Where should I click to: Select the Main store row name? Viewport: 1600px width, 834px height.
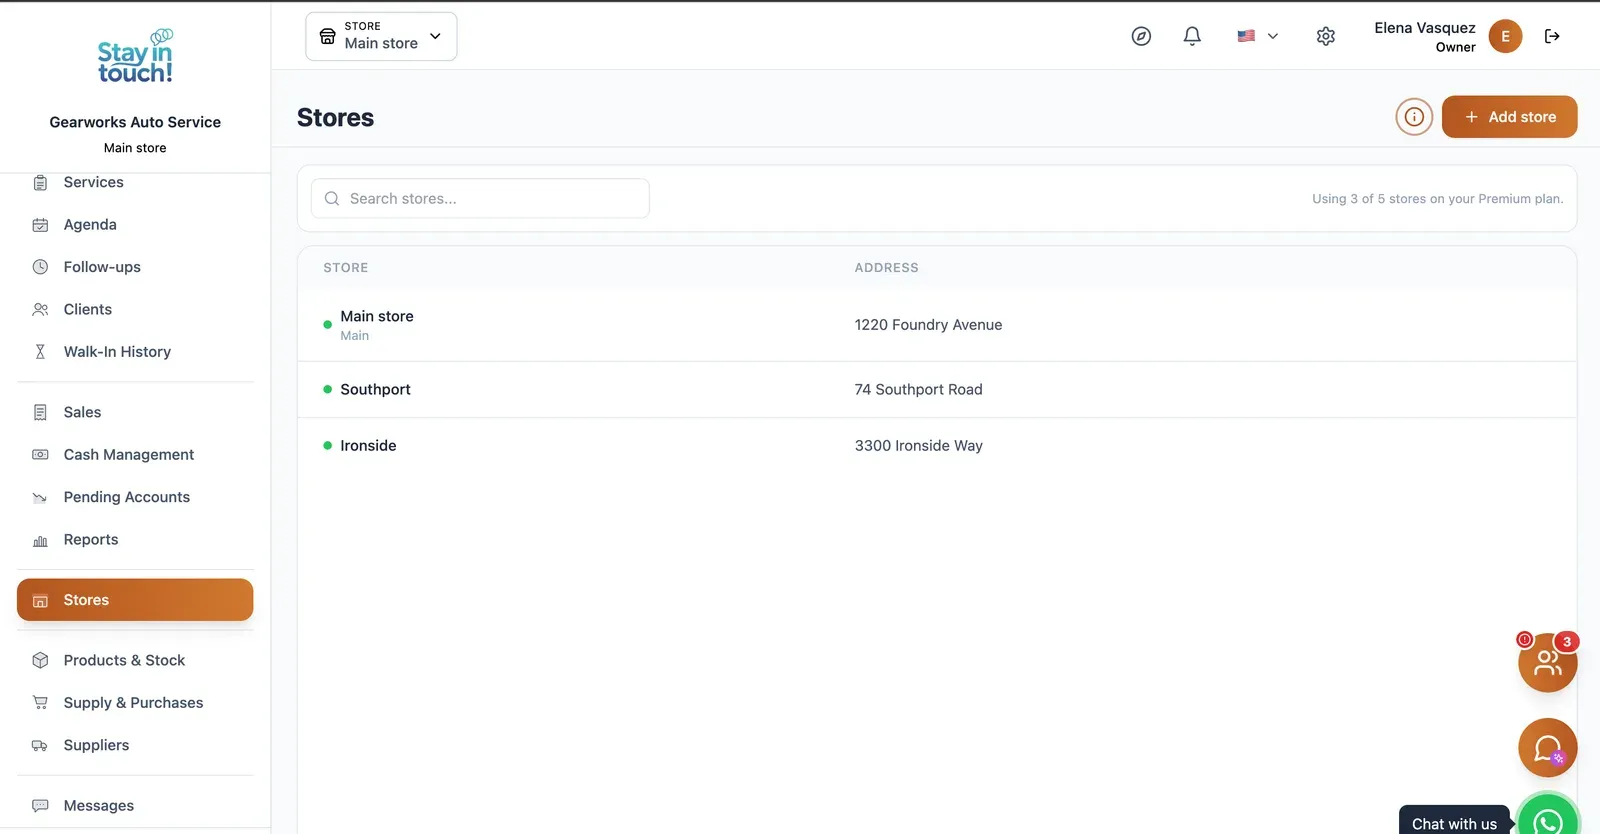tap(377, 316)
